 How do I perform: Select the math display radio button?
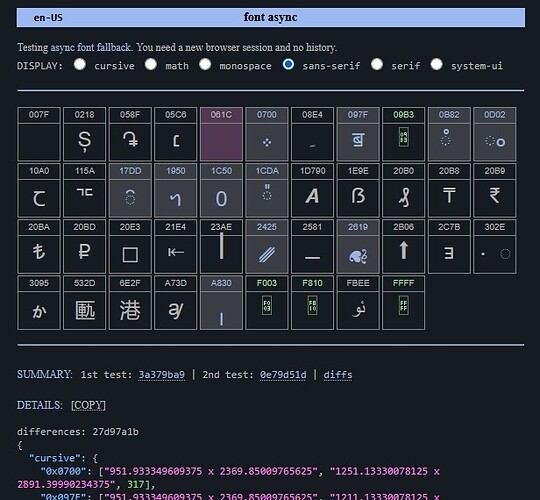(150, 64)
